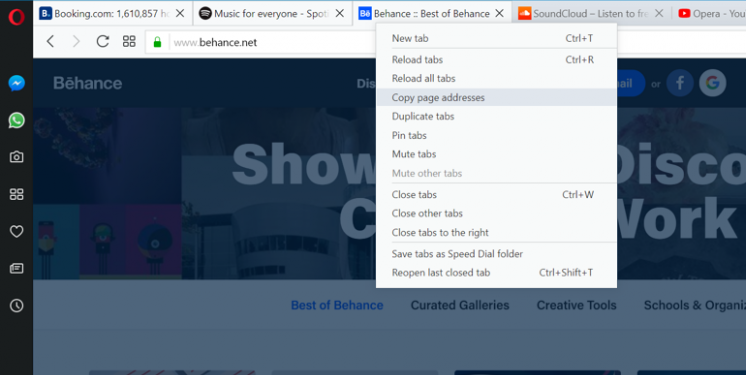This screenshot has height=375, width=746.
Task: Click the Start Page grid icon in toolbar
Action: (x=129, y=42)
